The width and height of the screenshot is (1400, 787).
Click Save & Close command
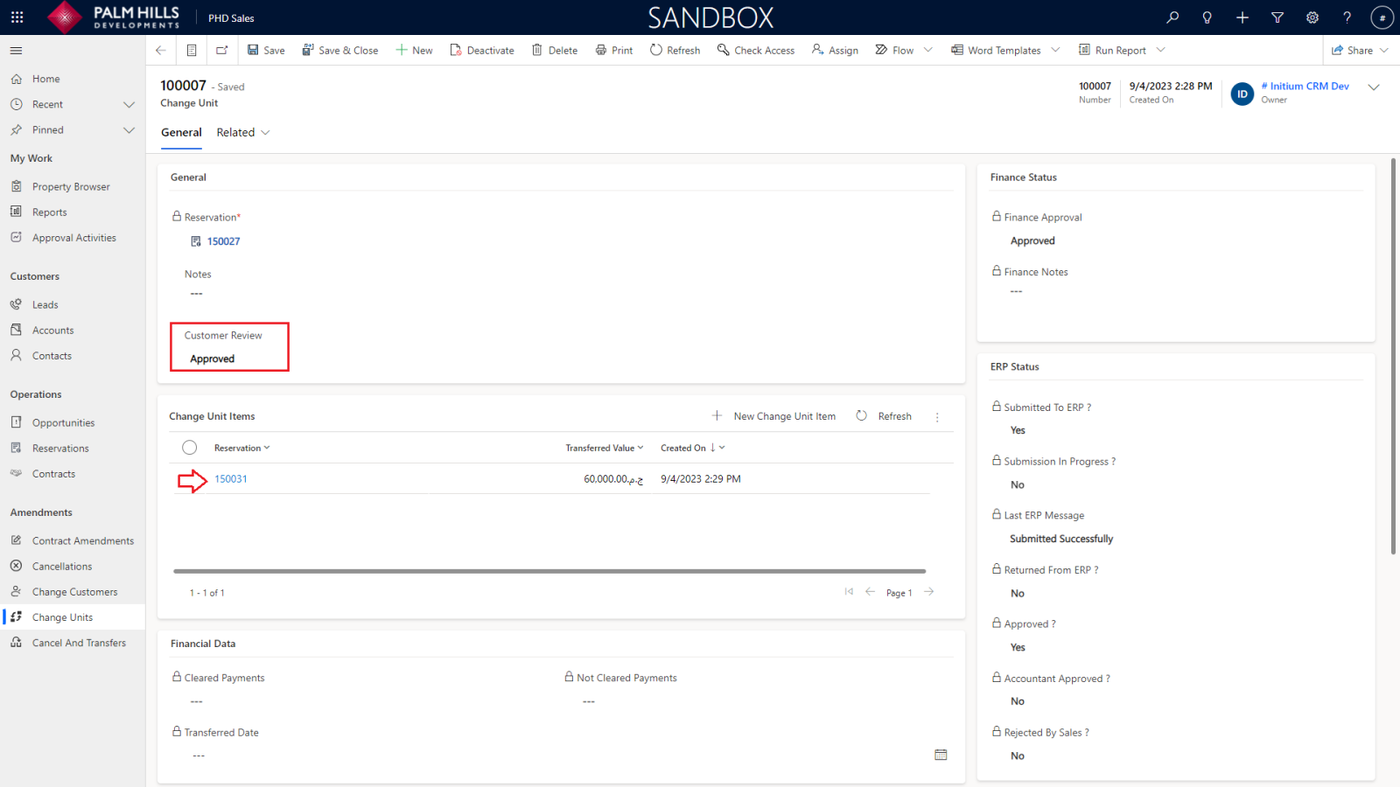pos(340,50)
